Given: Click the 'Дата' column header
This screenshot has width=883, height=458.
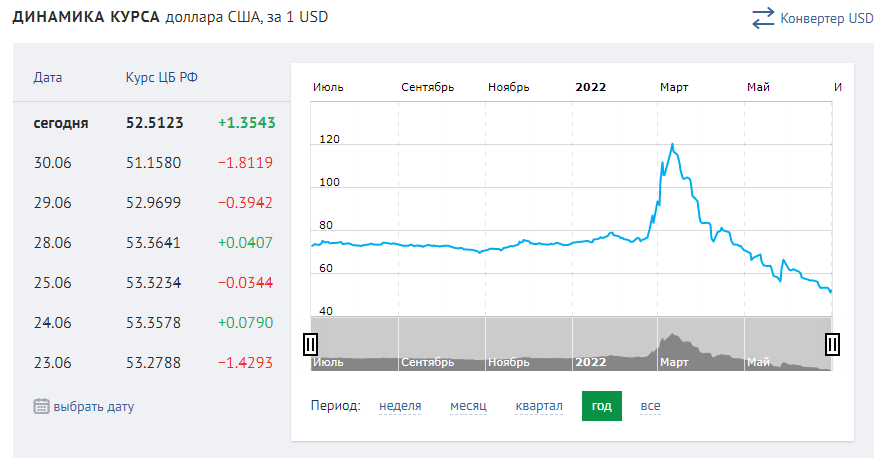Looking at the screenshot, I should (47, 77).
